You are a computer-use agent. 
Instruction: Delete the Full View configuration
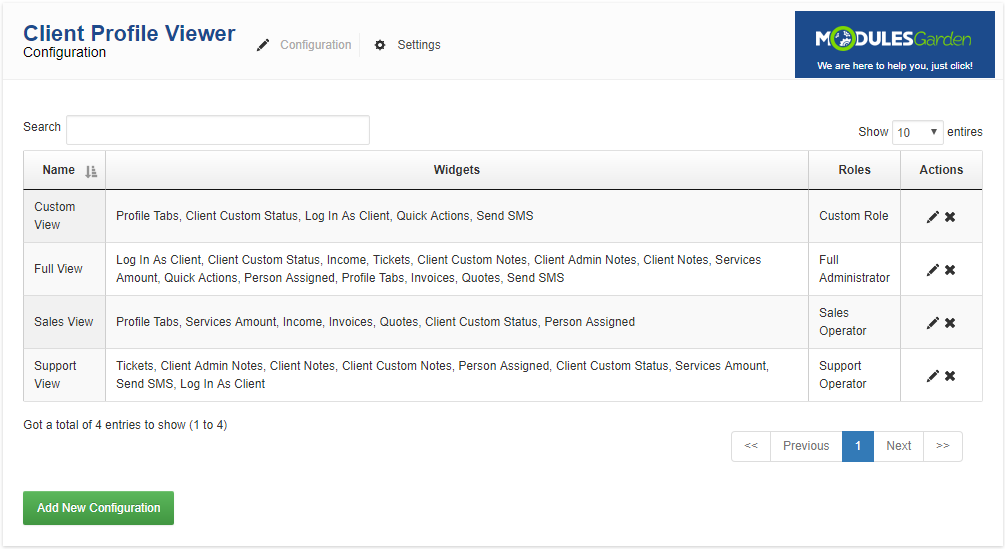click(x=950, y=270)
